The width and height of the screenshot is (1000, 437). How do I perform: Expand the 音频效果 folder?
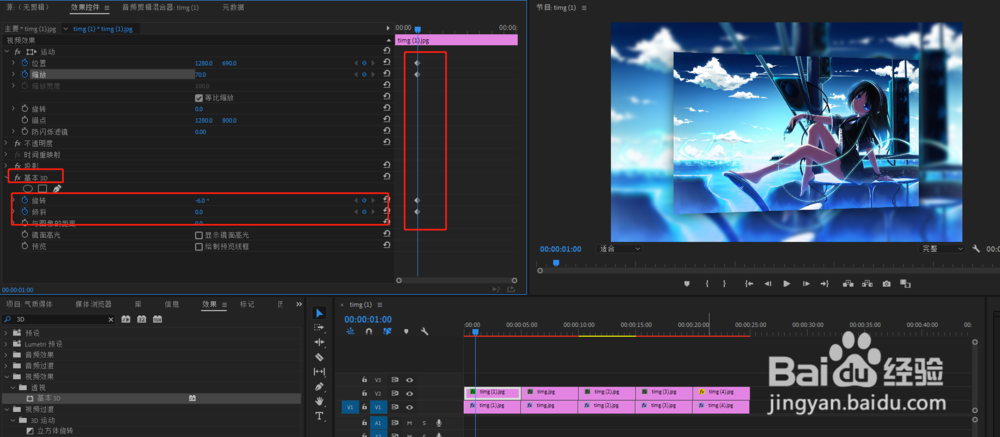[x=7, y=355]
